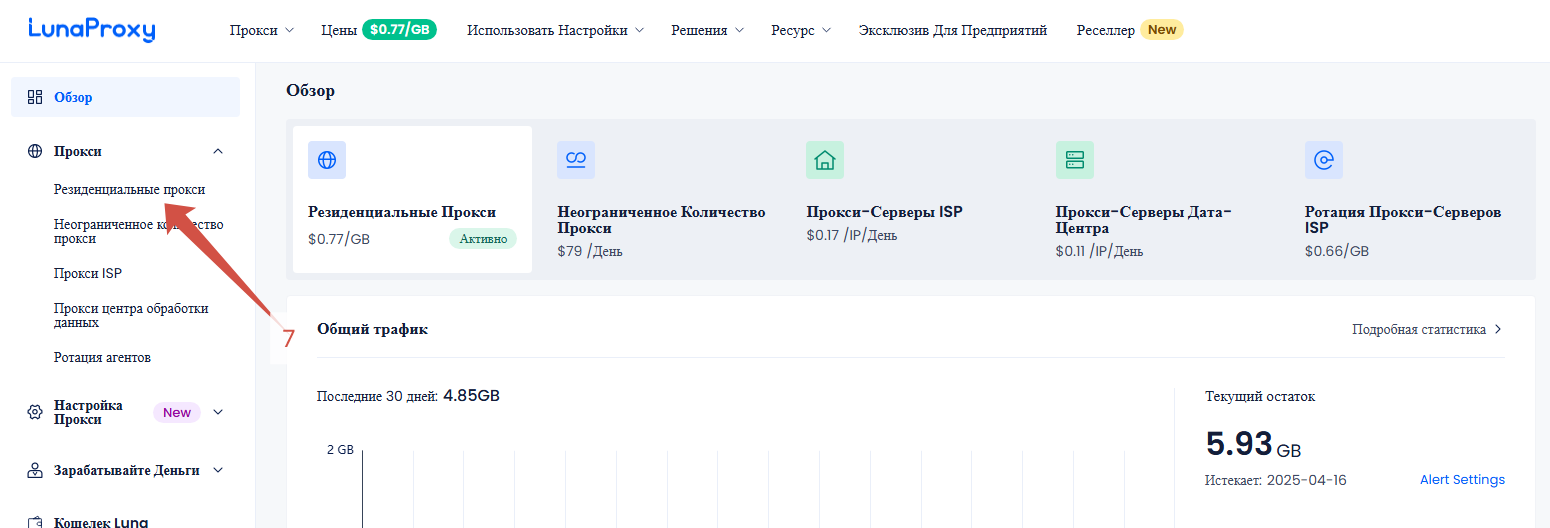Select Ротация агентов in sidebar
The height and width of the screenshot is (528, 1550).
[x=102, y=357]
